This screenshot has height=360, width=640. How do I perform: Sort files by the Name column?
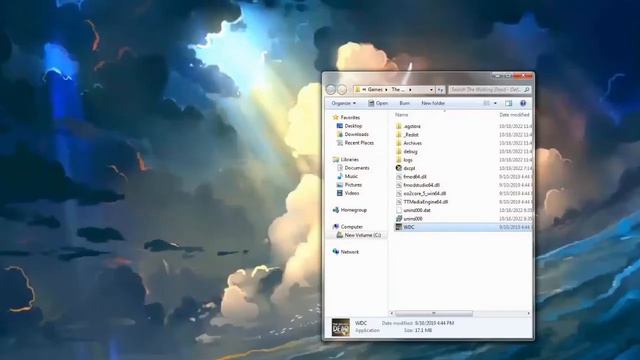click(x=401, y=115)
